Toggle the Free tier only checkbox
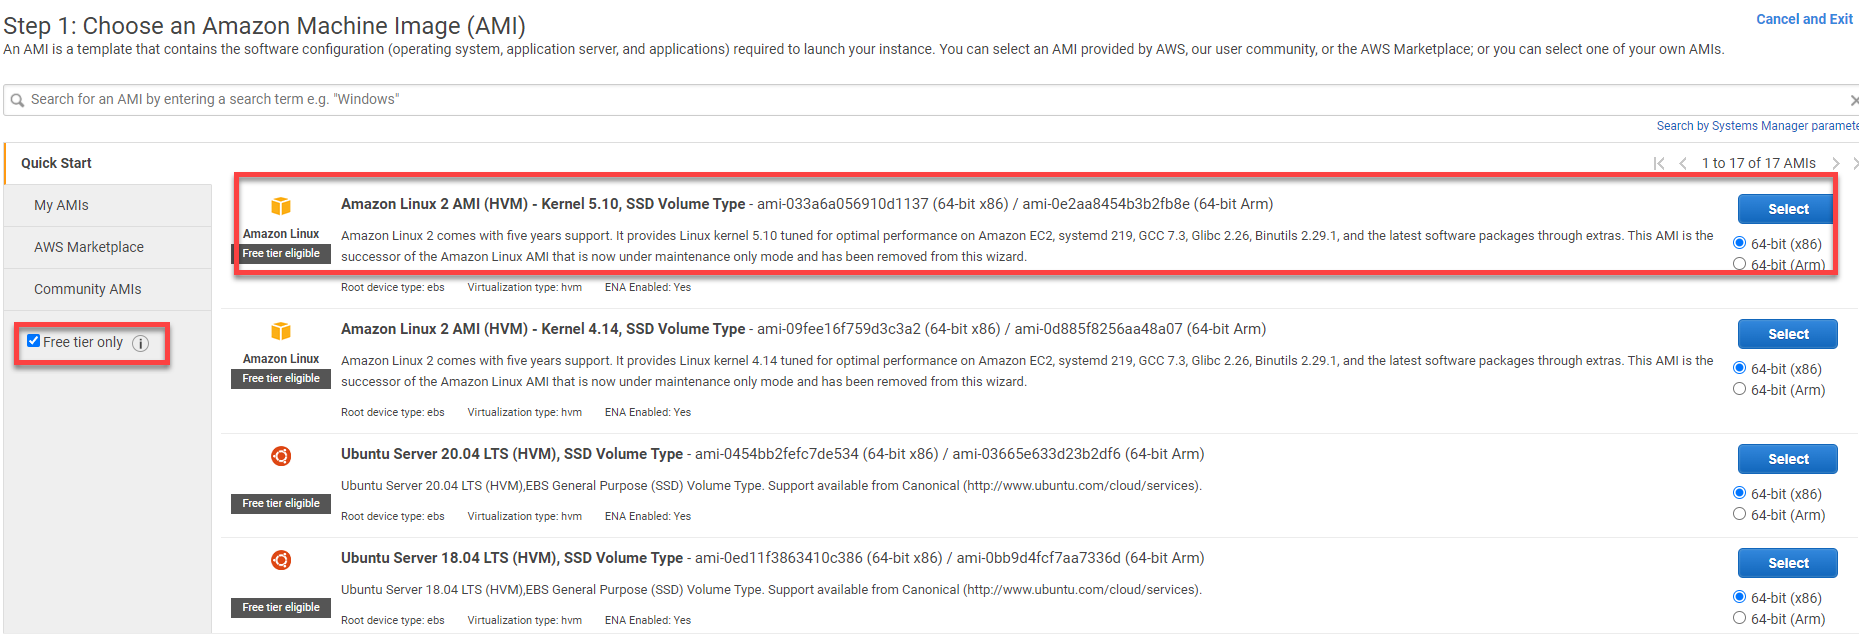 pyautogui.click(x=34, y=341)
